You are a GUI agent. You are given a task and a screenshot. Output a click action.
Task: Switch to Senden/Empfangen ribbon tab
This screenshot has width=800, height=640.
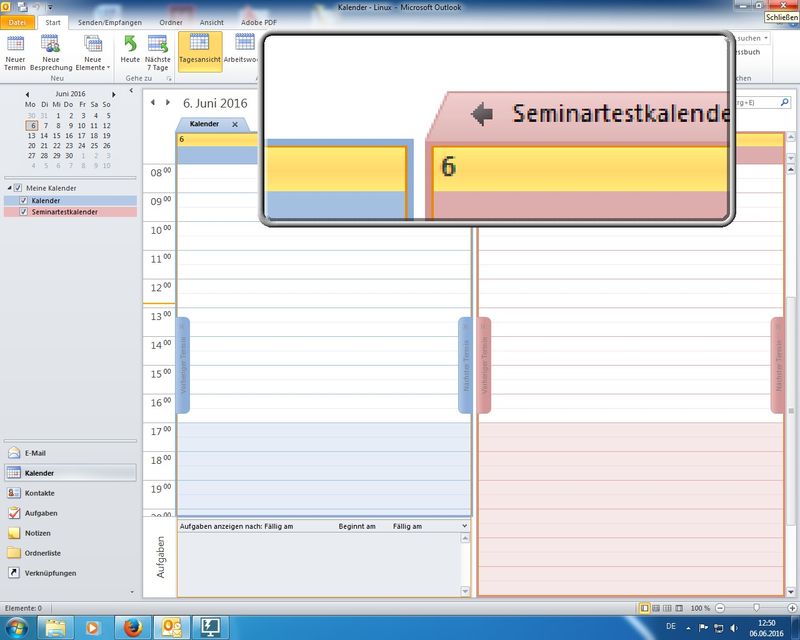(110, 22)
